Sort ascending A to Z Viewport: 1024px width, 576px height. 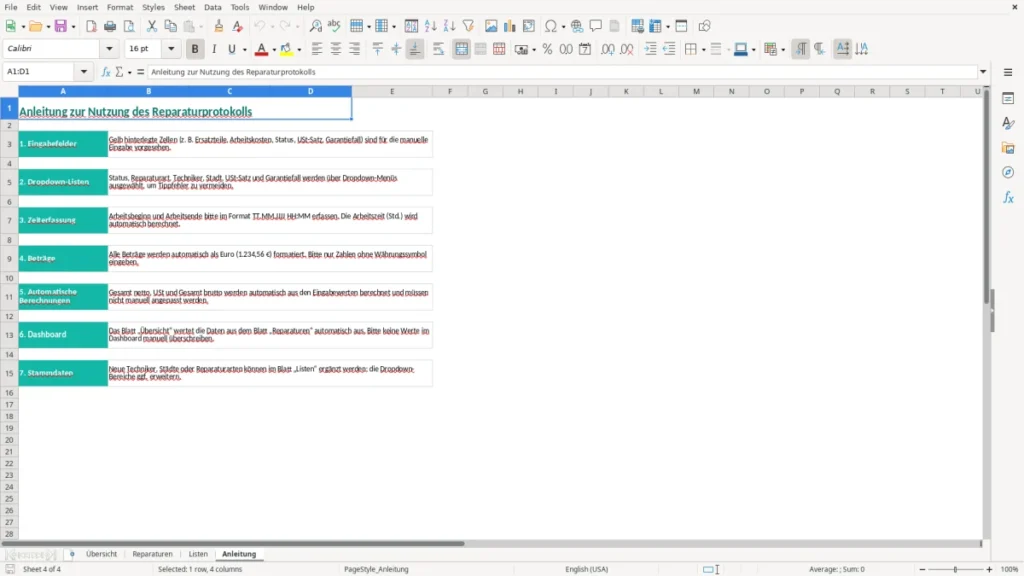[x=430, y=26]
